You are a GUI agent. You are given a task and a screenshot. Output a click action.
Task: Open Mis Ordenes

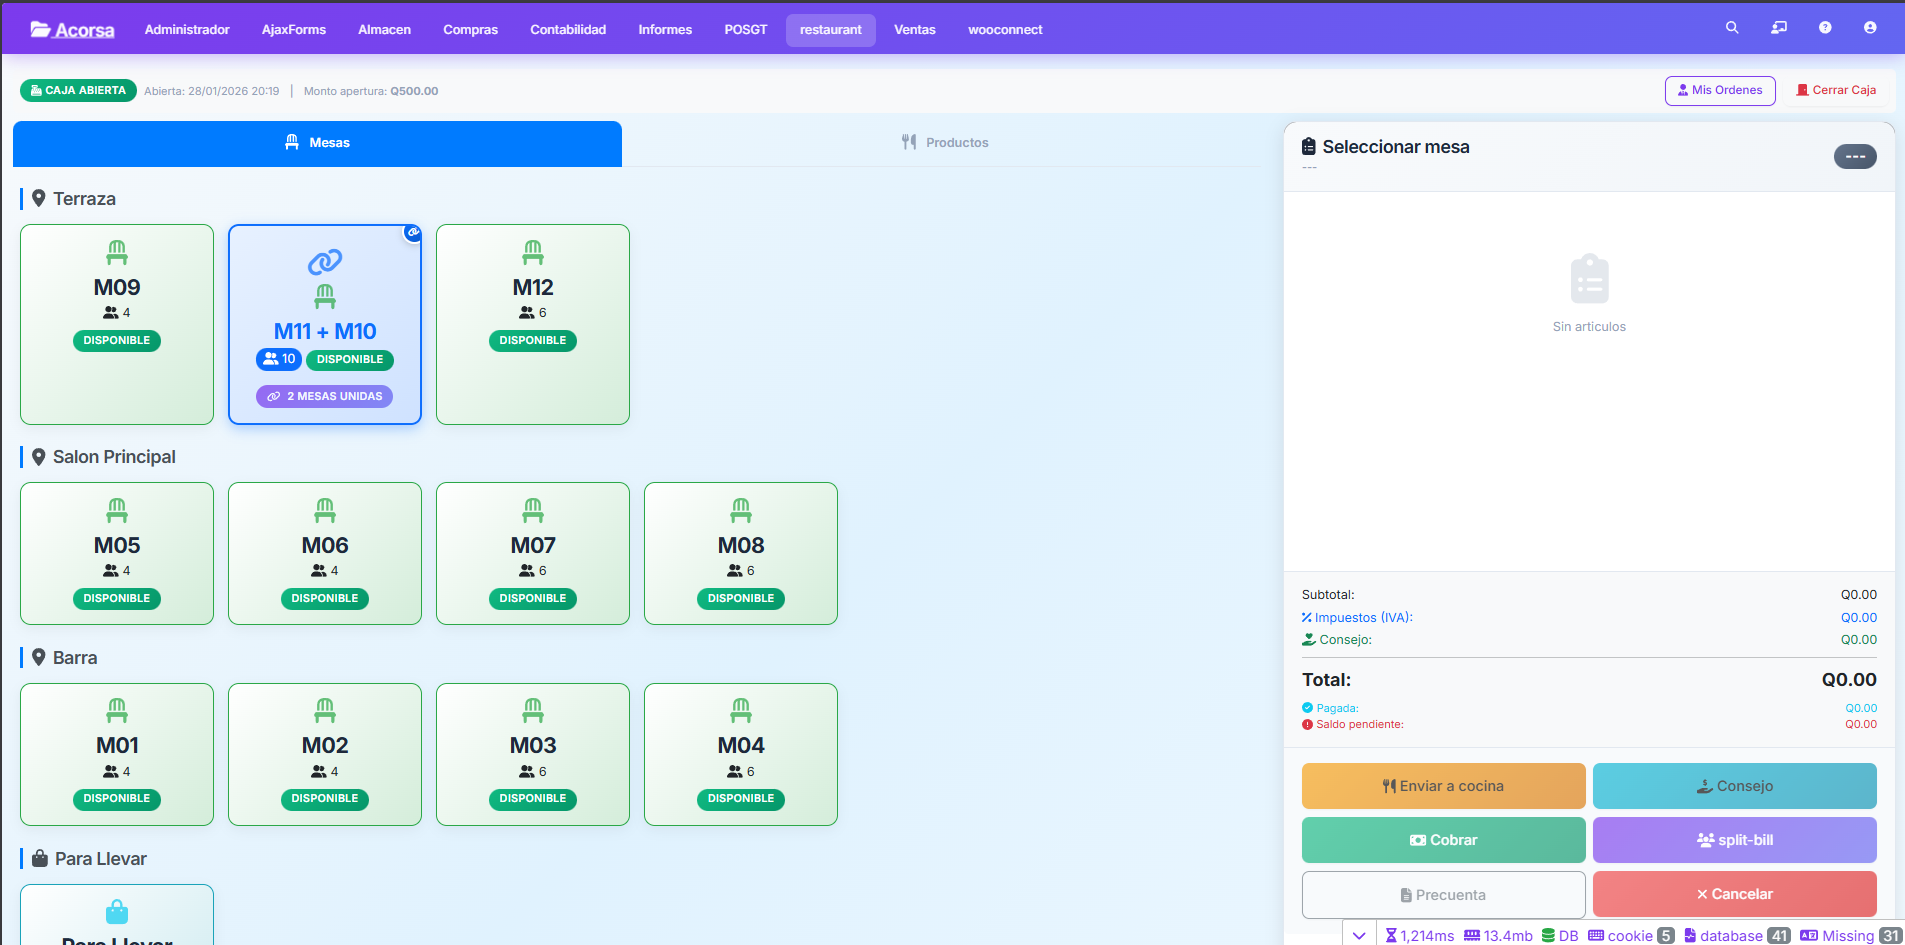click(1719, 90)
